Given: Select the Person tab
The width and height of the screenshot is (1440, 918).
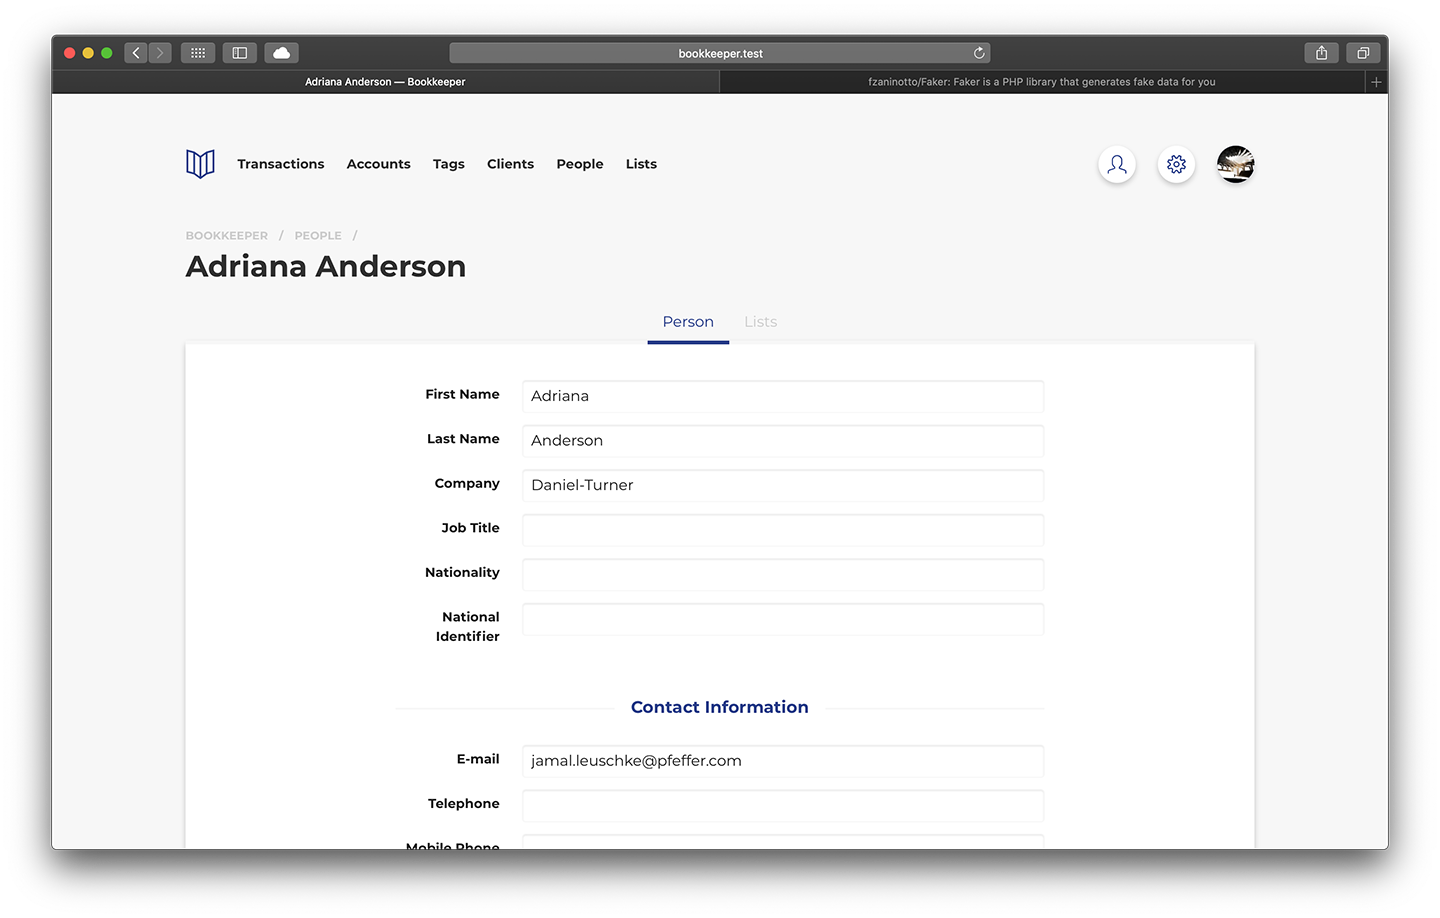Looking at the screenshot, I should [688, 322].
